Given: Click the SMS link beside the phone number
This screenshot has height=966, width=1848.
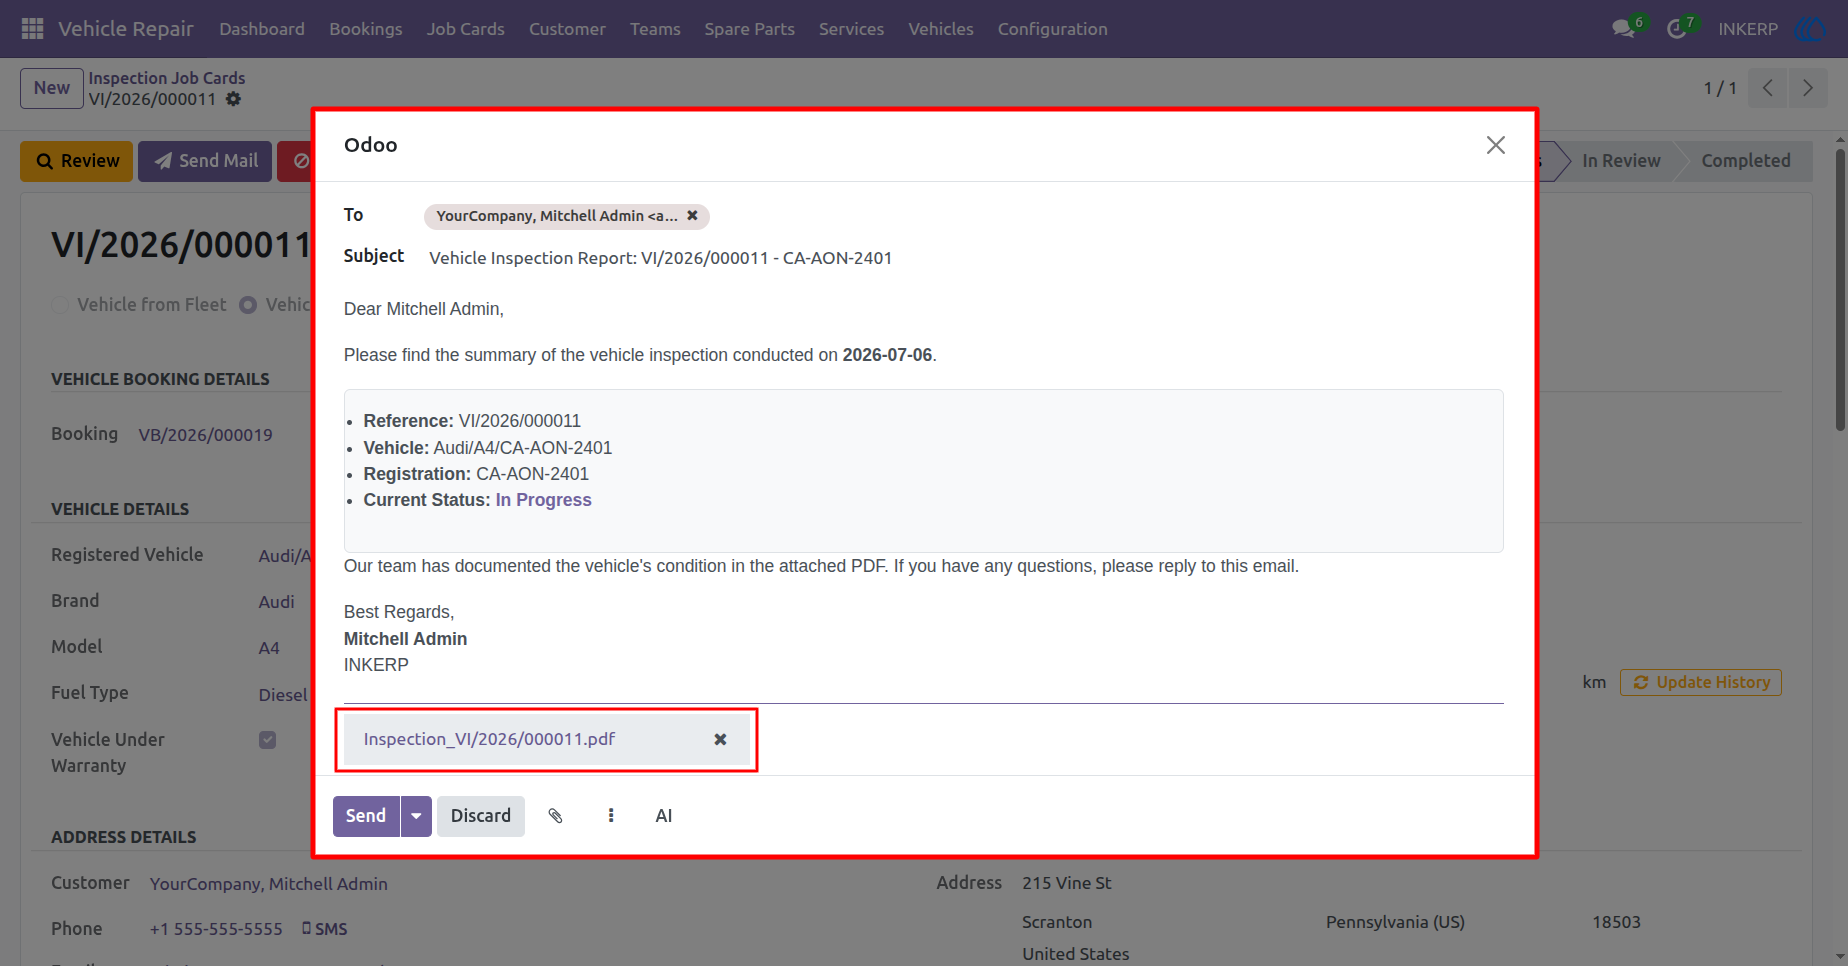Looking at the screenshot, I should click(x=325, y=929).
